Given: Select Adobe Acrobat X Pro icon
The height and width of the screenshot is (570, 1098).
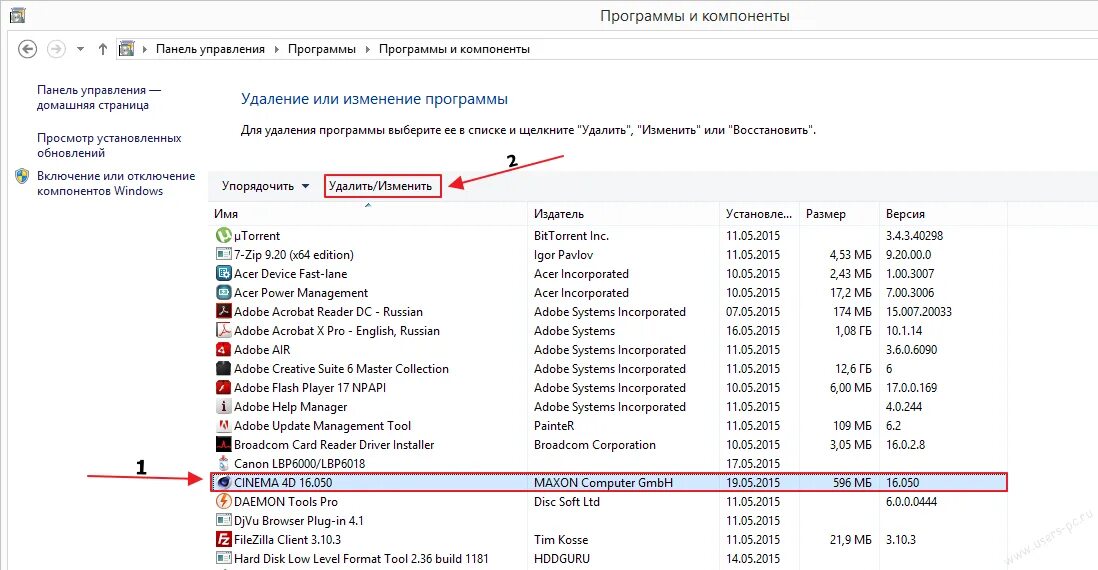Looking at the screenshot, I should [x=223, y=330].
